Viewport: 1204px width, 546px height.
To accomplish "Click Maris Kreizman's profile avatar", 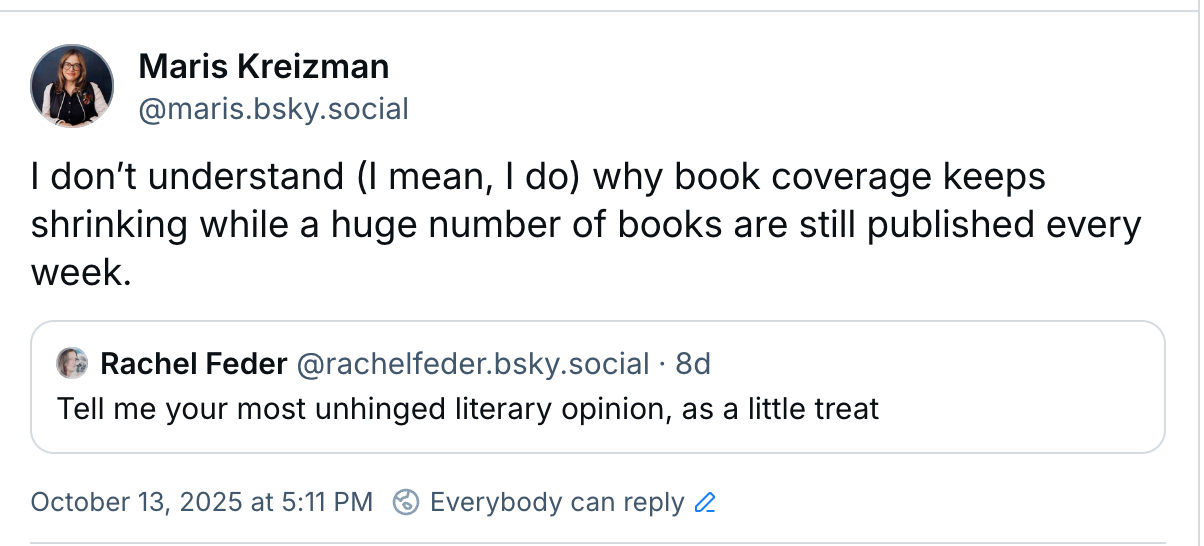I will (72, 86).
